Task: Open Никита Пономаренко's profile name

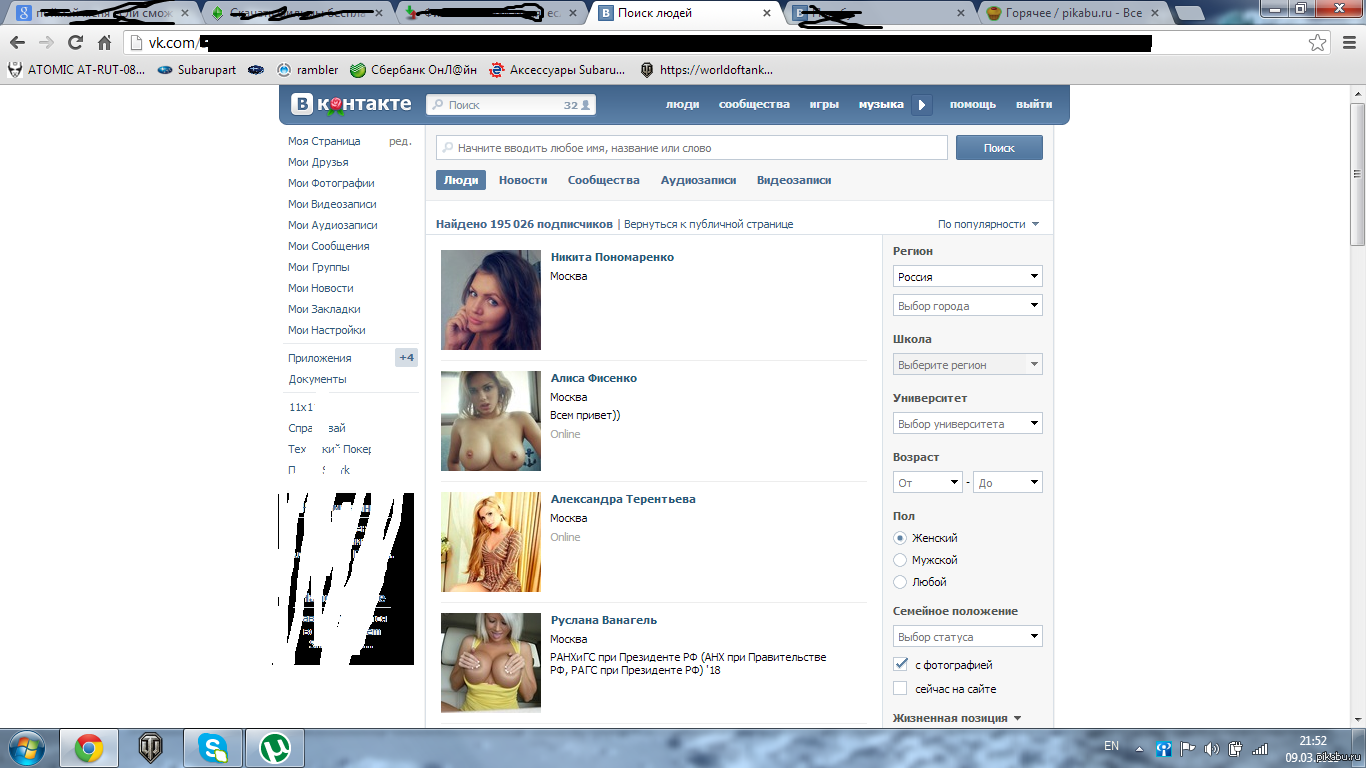Action: pyautogui.click(x=612, y=257)
